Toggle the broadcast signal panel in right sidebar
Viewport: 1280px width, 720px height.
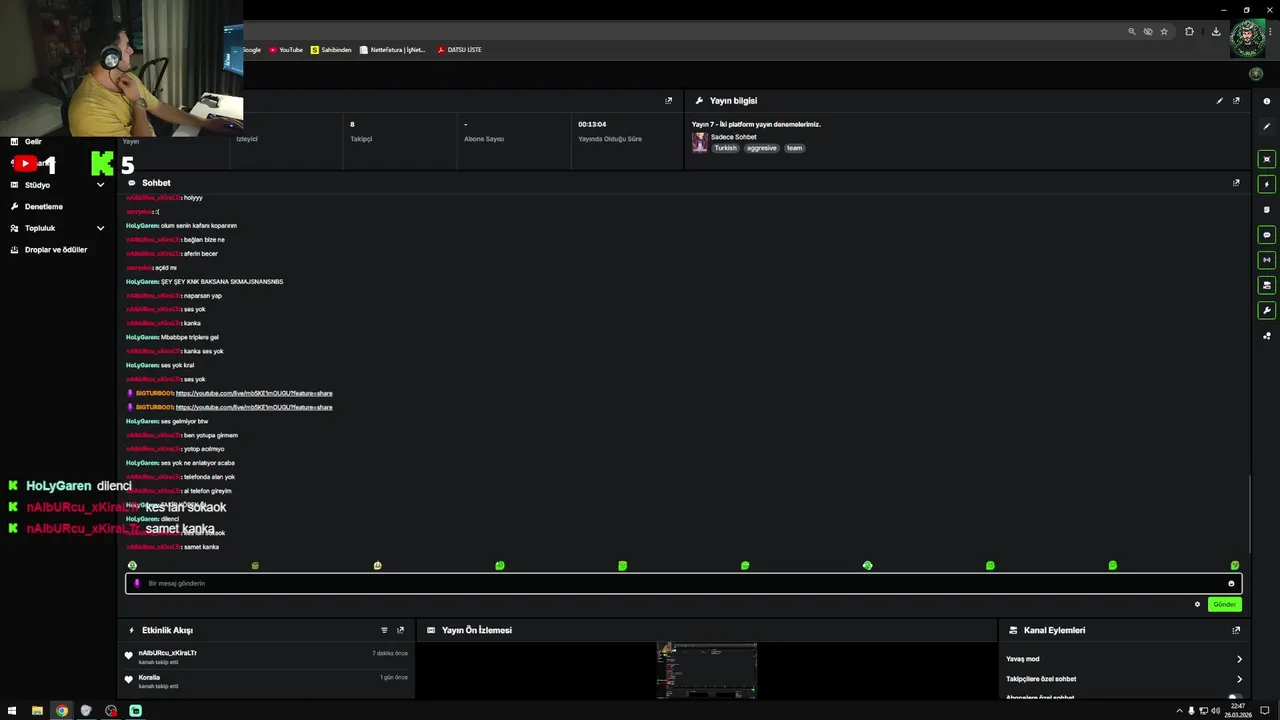(1267, 260)
